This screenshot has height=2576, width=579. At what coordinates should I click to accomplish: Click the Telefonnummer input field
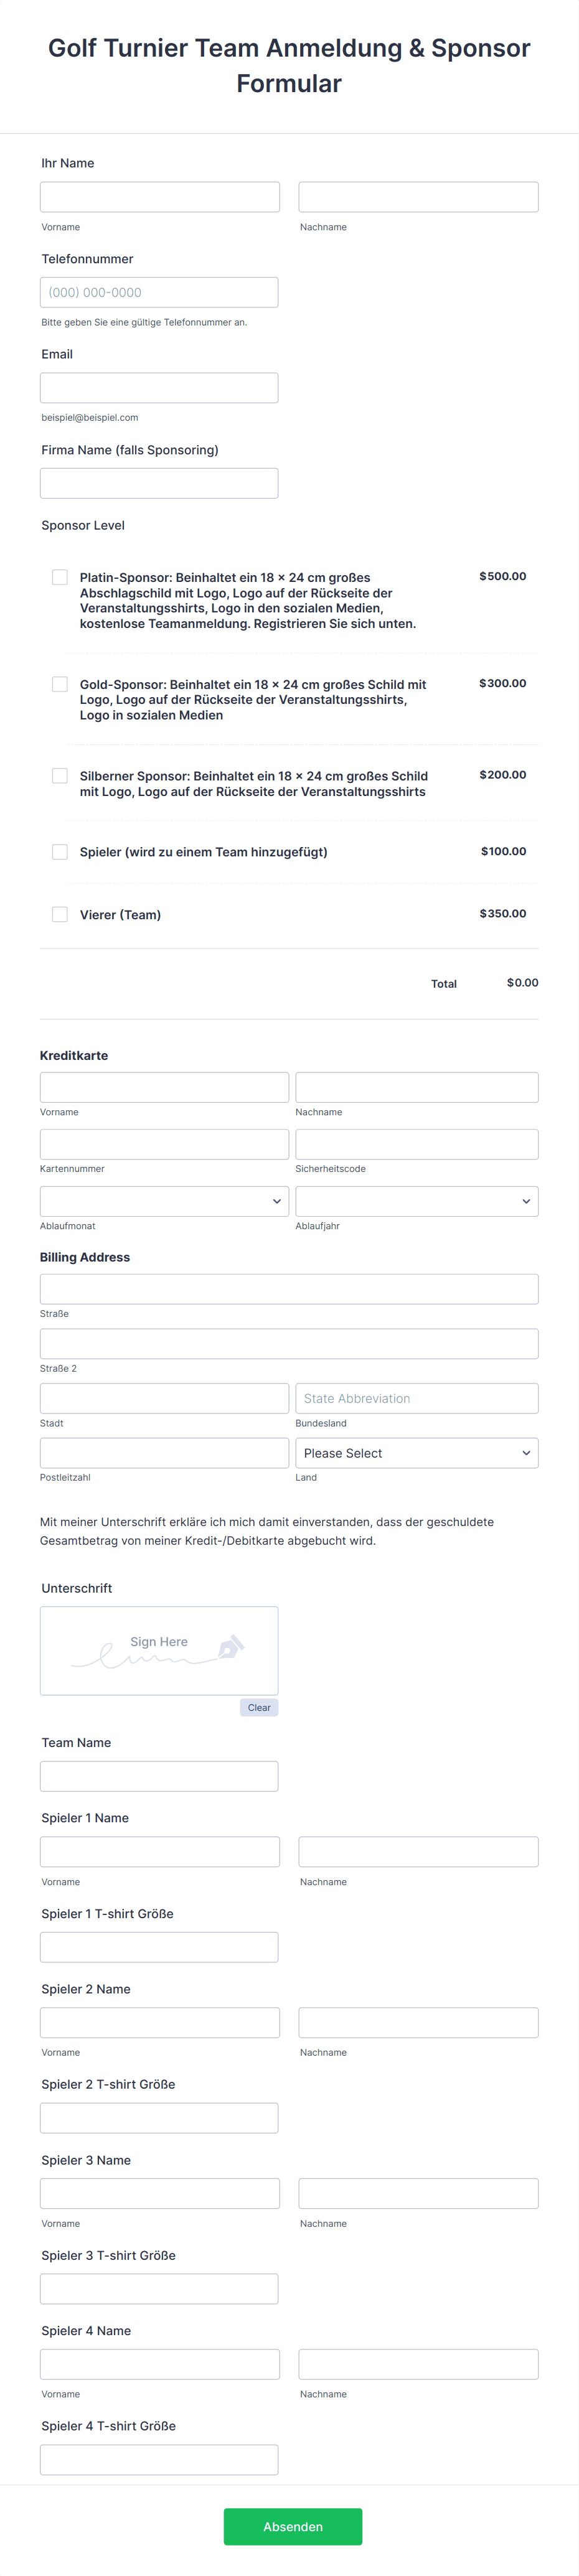159,291
